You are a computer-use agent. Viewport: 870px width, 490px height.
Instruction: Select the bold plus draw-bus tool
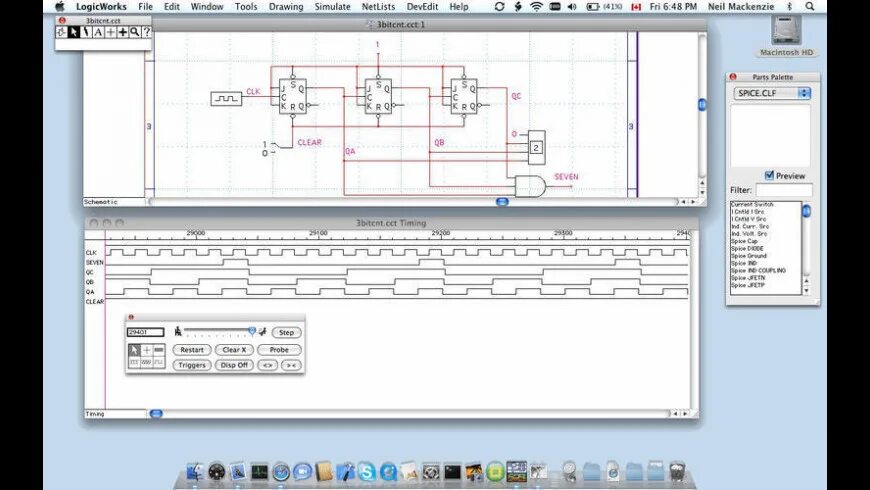[123, 32]
